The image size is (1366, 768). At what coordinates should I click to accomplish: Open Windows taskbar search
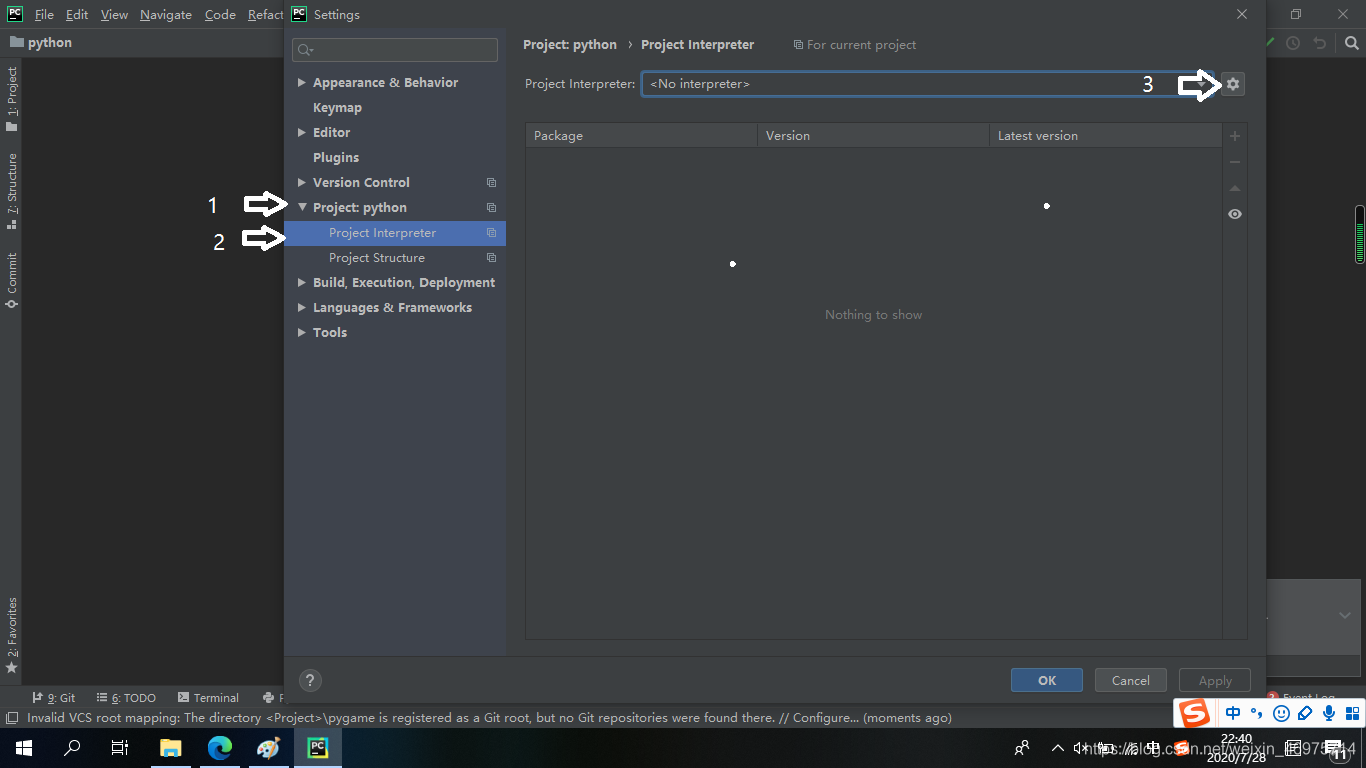pos(72,748)
